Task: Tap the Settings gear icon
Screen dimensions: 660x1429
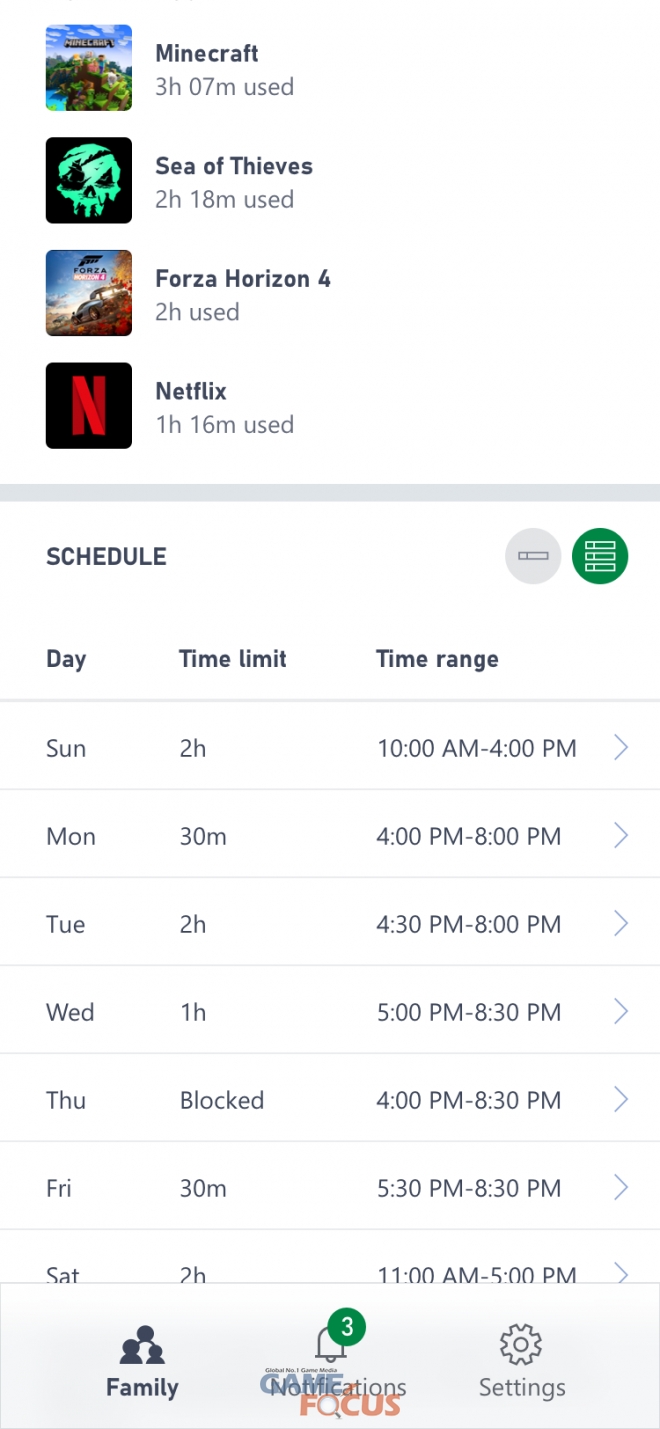Action: (x=521, y=1346)
